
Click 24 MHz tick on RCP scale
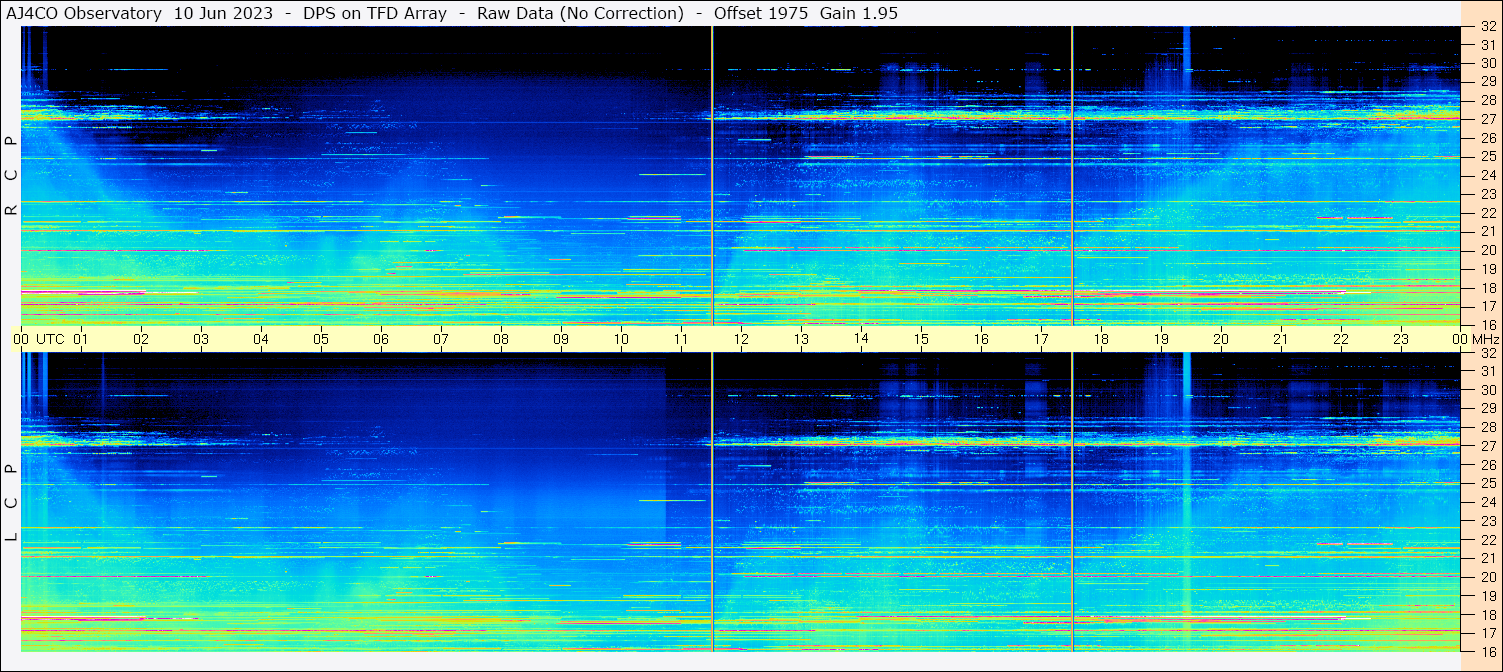point(1487,175)
